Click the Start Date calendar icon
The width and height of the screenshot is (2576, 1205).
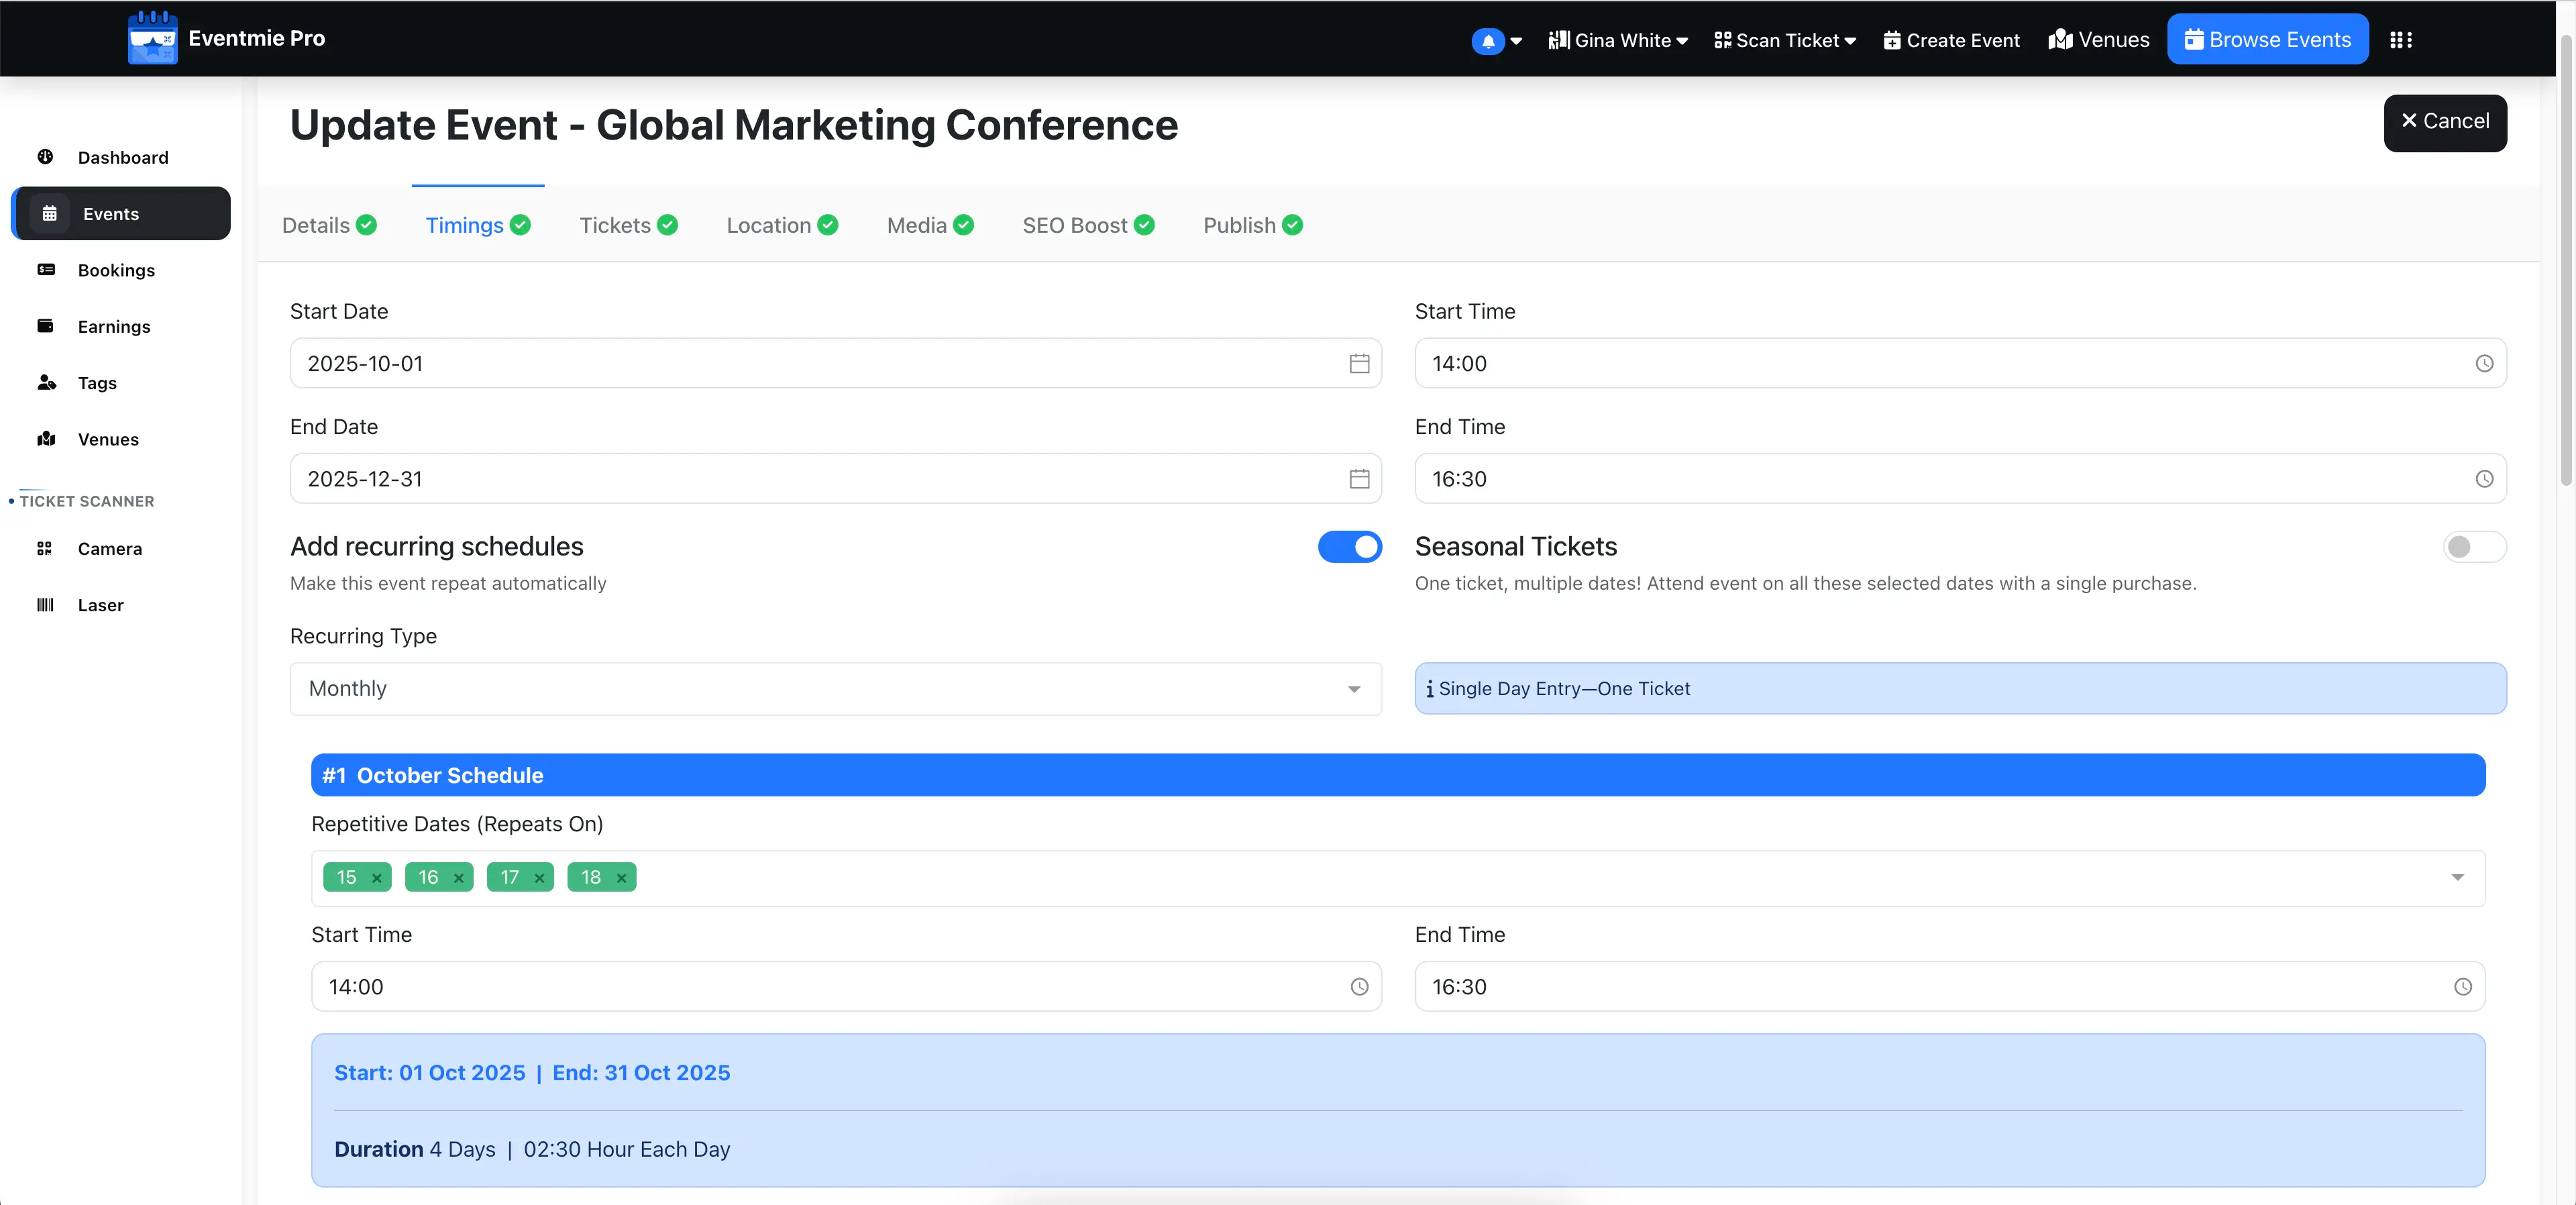[x=1358, y=363]
